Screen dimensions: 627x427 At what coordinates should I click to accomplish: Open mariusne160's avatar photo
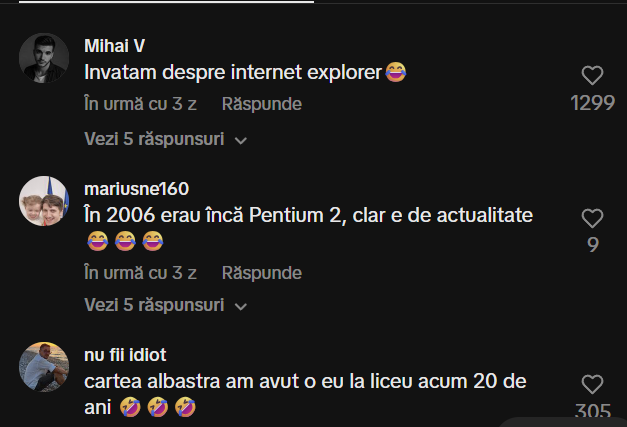pyautogui.click(x=44, y=201)
